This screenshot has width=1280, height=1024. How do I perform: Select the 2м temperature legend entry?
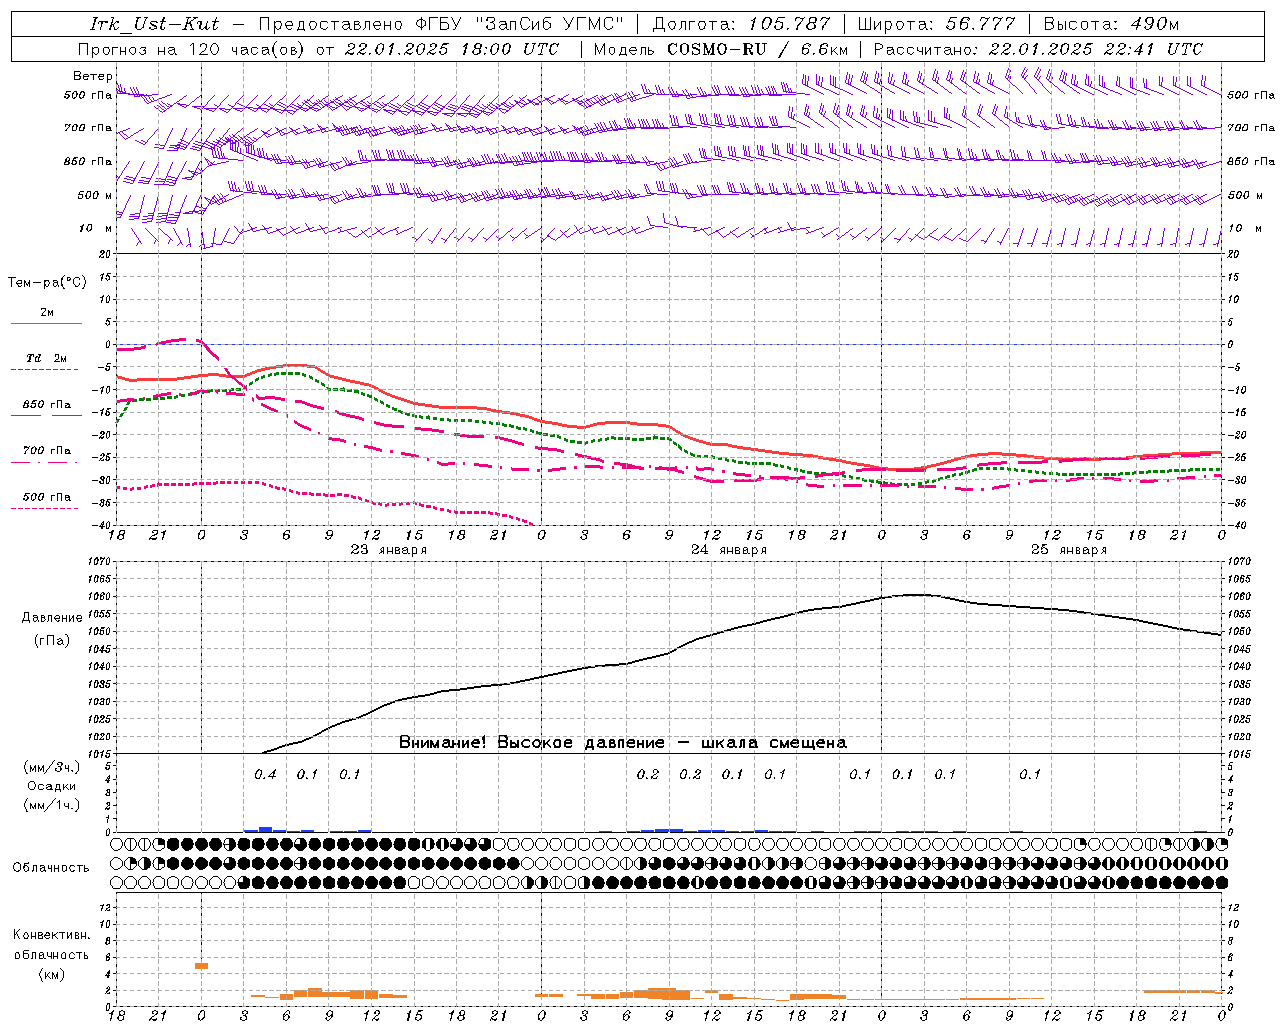pyautogui.click(x=47, y=313)
